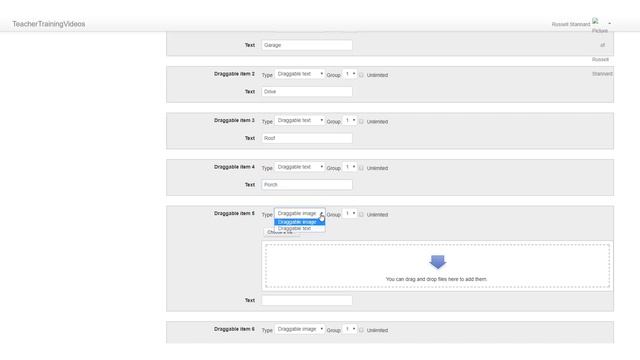Viewport: 640px width, 360px height.
Task: Open Group dropdown for Draggable item 5
Action: pos(350,213)
